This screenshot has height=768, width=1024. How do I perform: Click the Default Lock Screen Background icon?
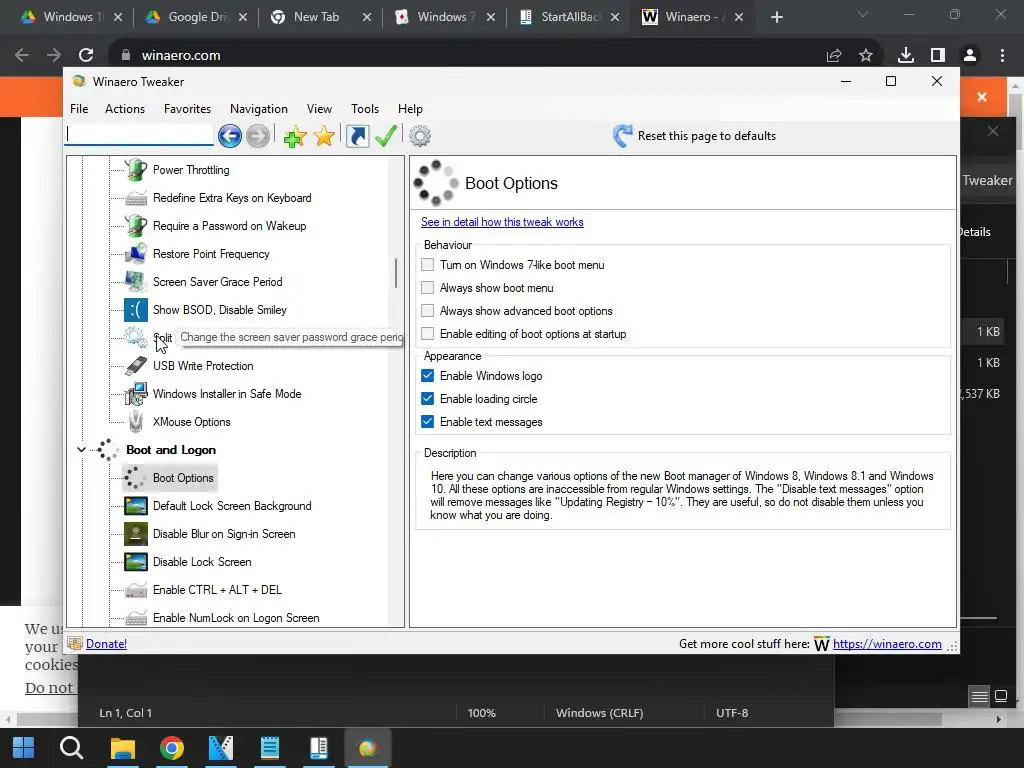(x=136, y=506)
